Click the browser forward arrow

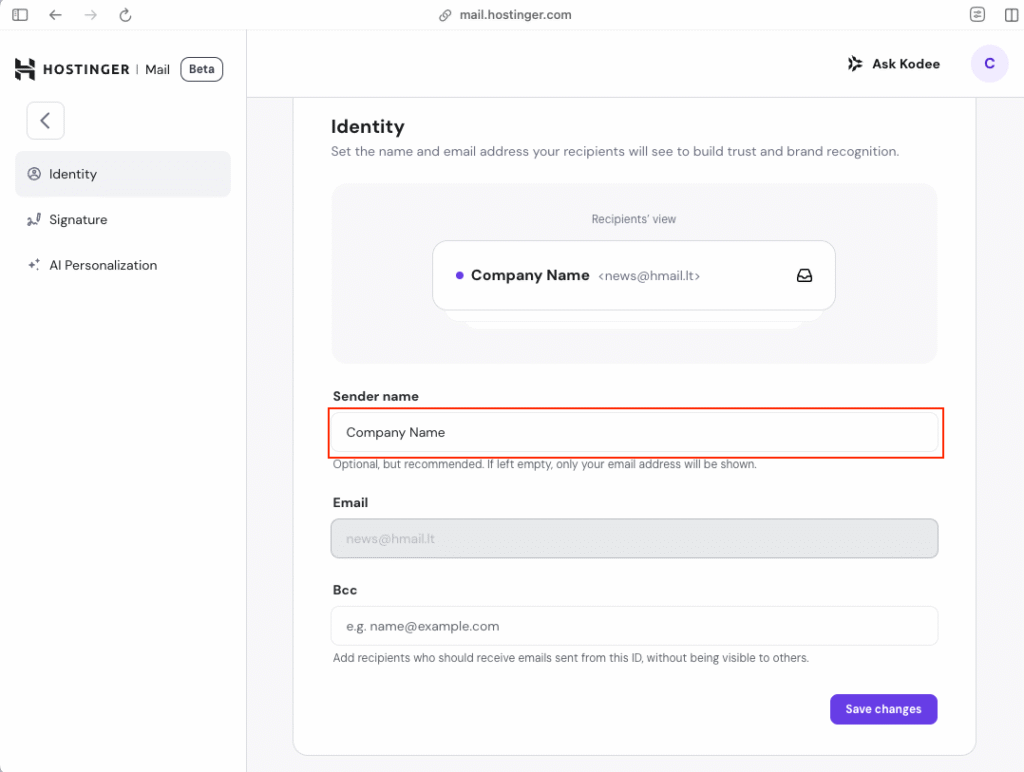click(90, 15)
